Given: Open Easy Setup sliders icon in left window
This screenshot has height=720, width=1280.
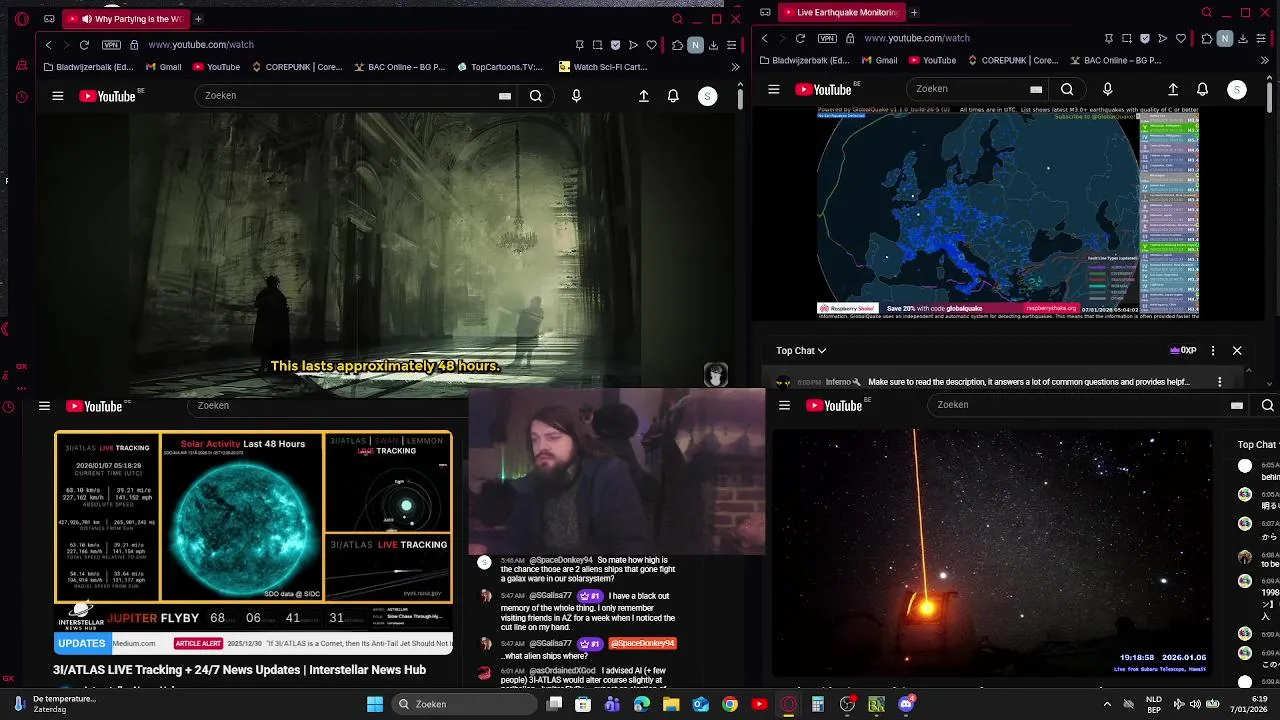Looking at the screenshot, I should click(x=731, y=45).
